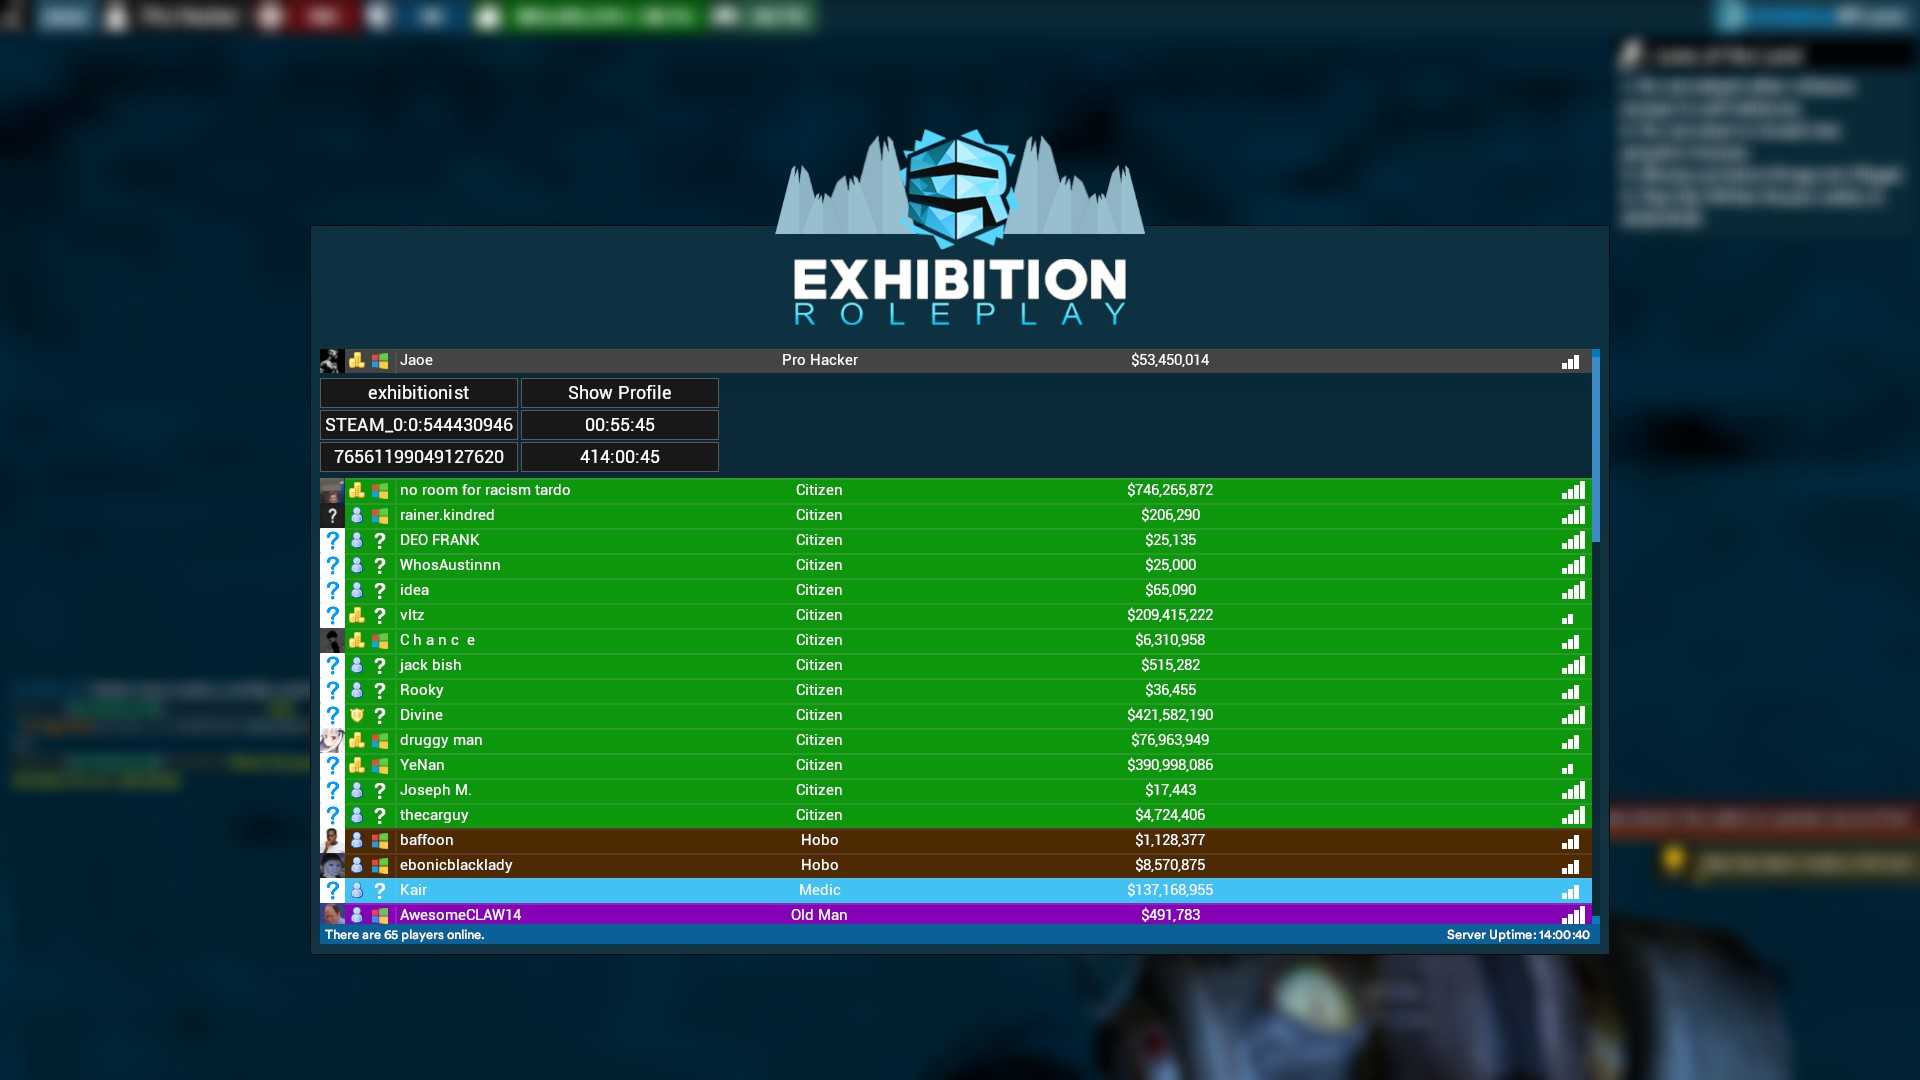The image size is (1920, 1080).
Task: Click the Exhibition Roleplay logo
Action: 960,228
